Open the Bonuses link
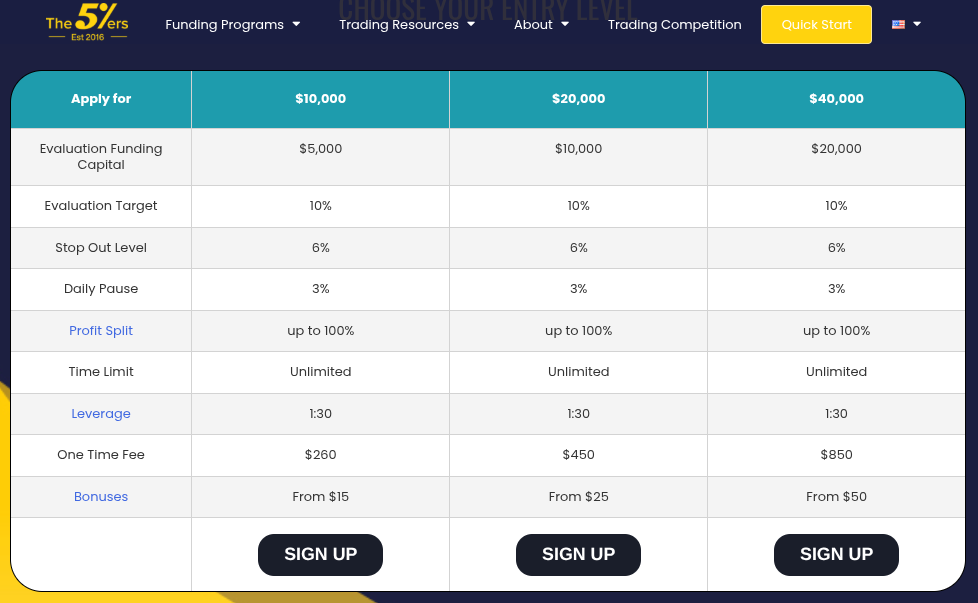Screen dimensions: 978x603 point(101,497)
